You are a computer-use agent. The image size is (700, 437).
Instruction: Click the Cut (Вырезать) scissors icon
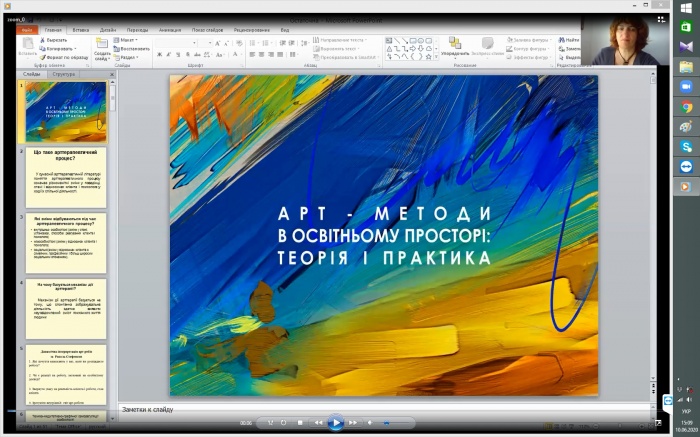(x=43, y=40)
